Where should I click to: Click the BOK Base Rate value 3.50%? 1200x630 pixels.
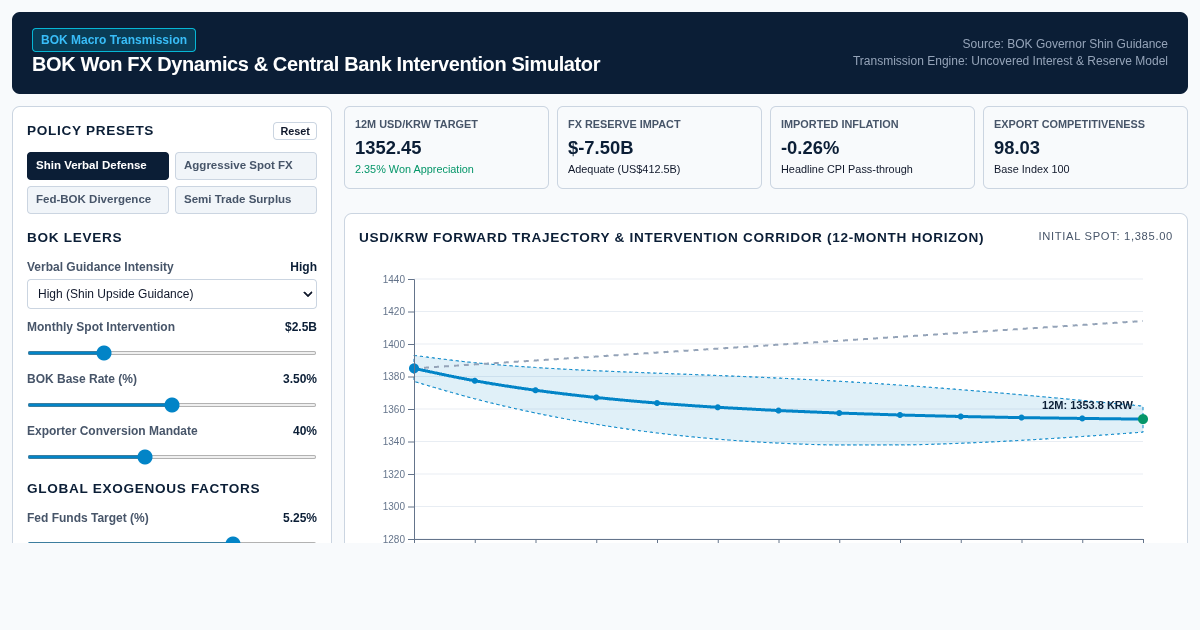[300, 379]
